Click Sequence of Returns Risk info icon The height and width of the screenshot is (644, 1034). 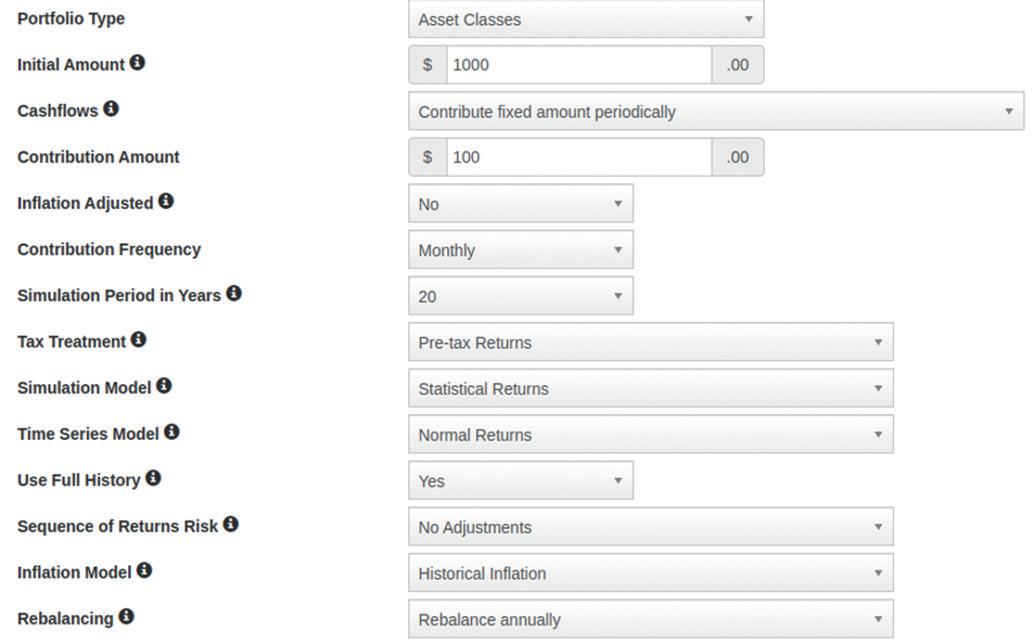click(x=231, y=524)
